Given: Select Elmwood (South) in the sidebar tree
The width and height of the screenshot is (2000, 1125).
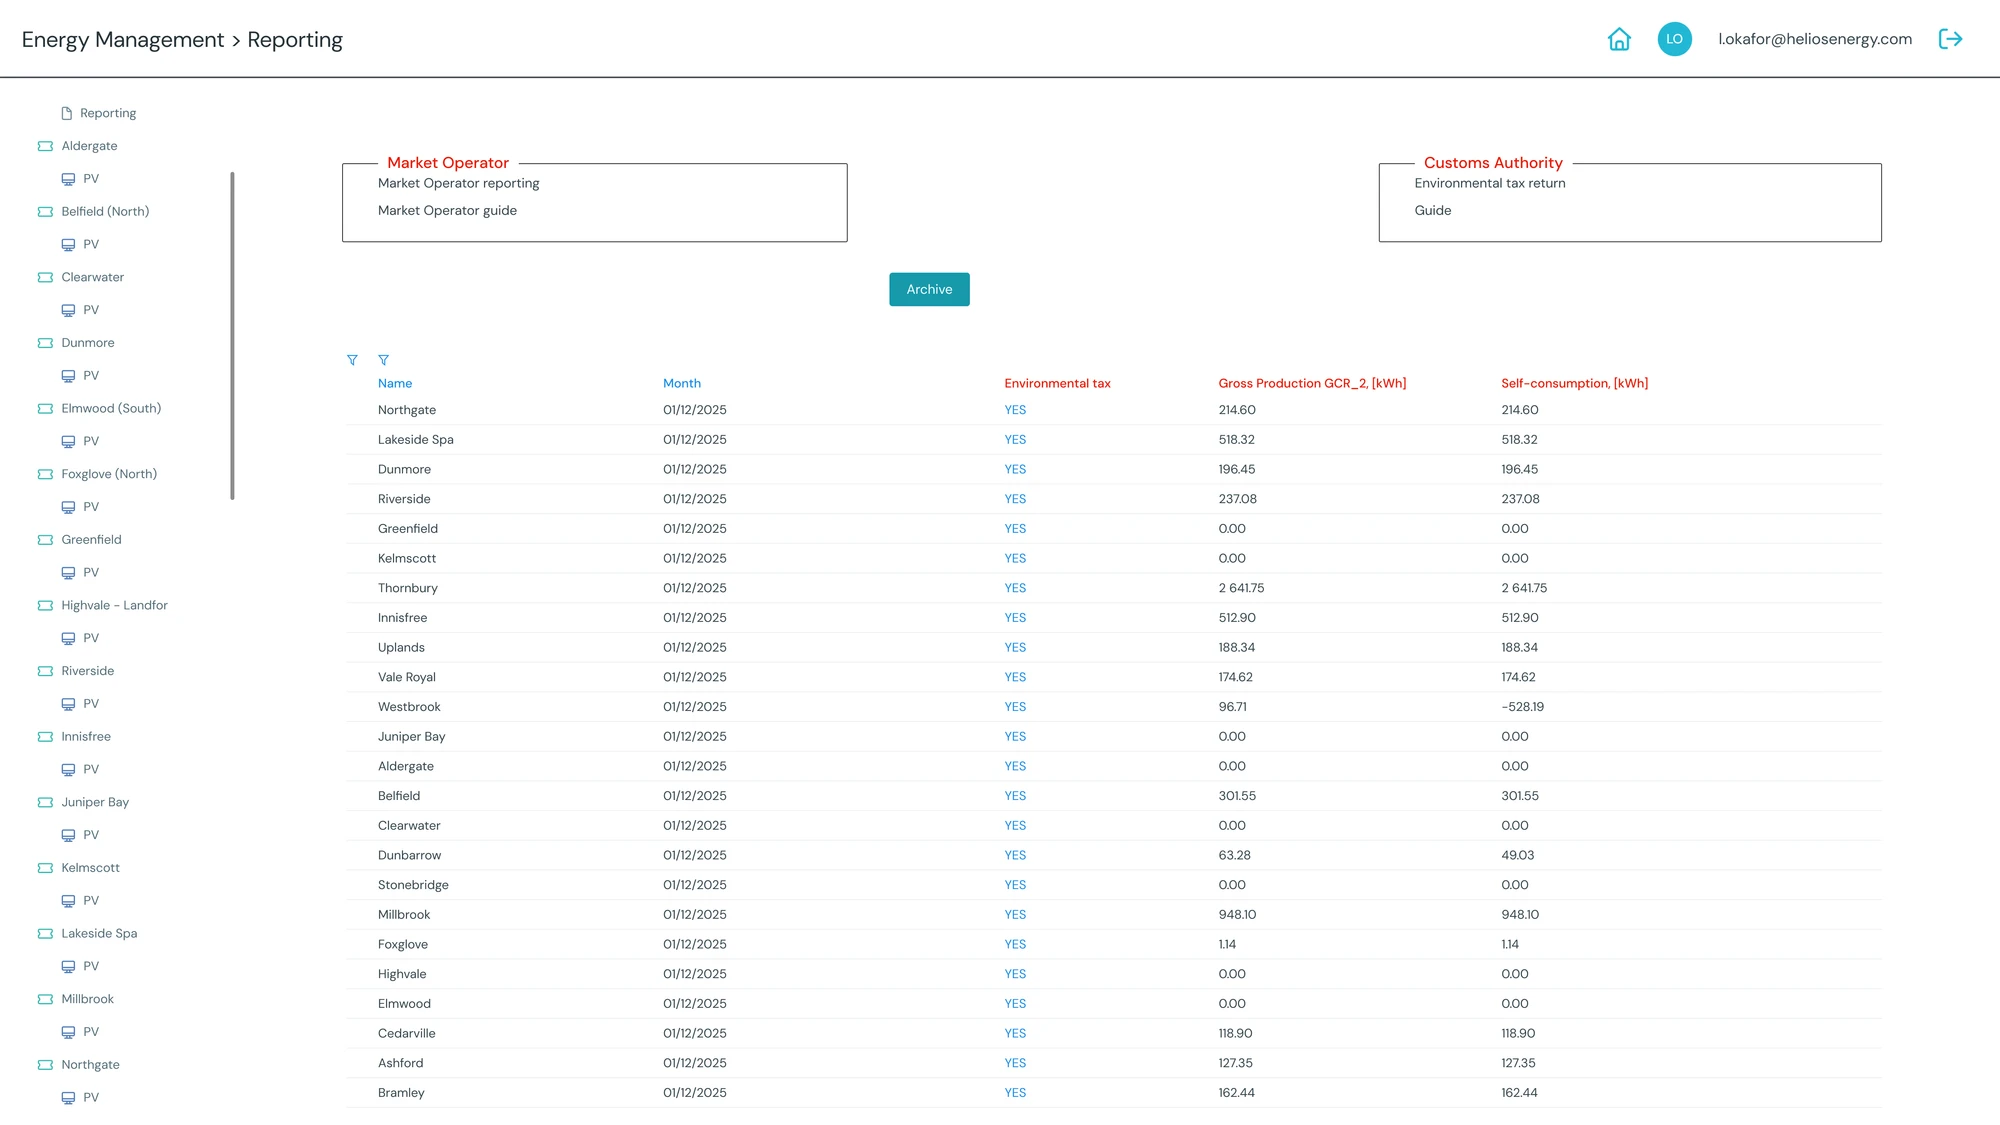Looking at the screenshot, I should (x=111, y=408).
